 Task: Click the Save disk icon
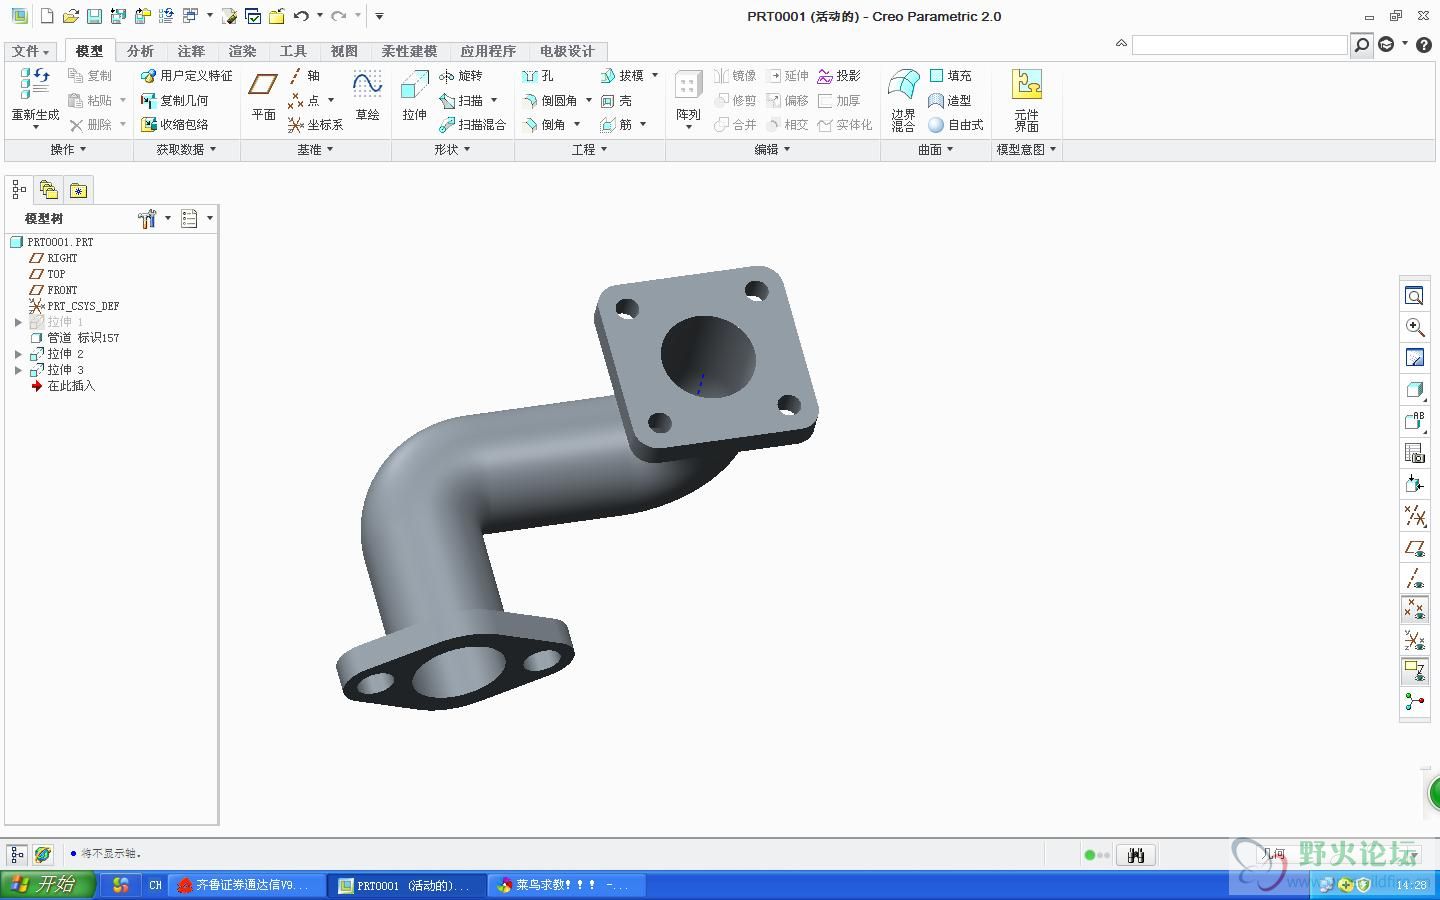[x=94, y=16]
